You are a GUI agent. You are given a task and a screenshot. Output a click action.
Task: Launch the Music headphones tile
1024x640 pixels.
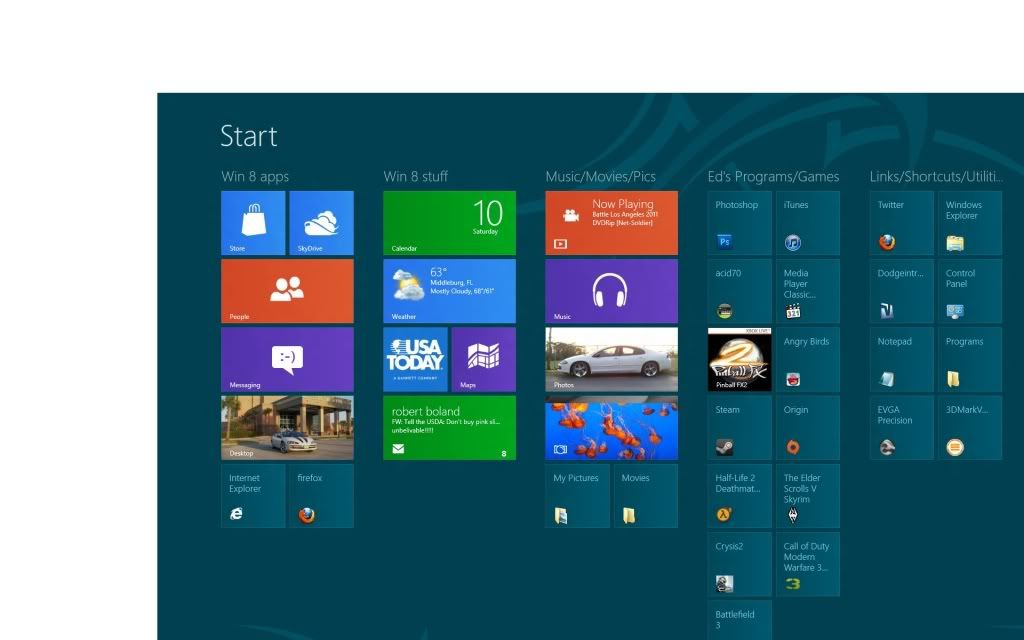(x=611, y=291)
